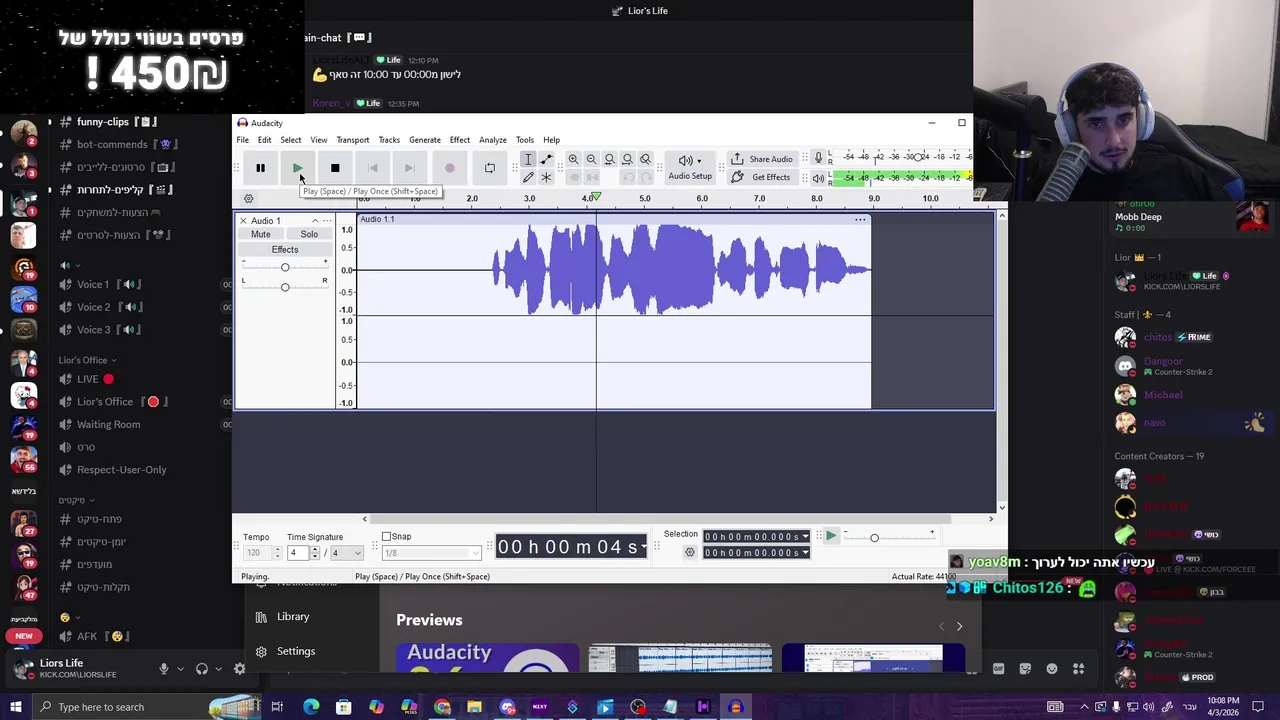Click the Zoom toggle icon
1280x720 pixels.
[645, 159]
